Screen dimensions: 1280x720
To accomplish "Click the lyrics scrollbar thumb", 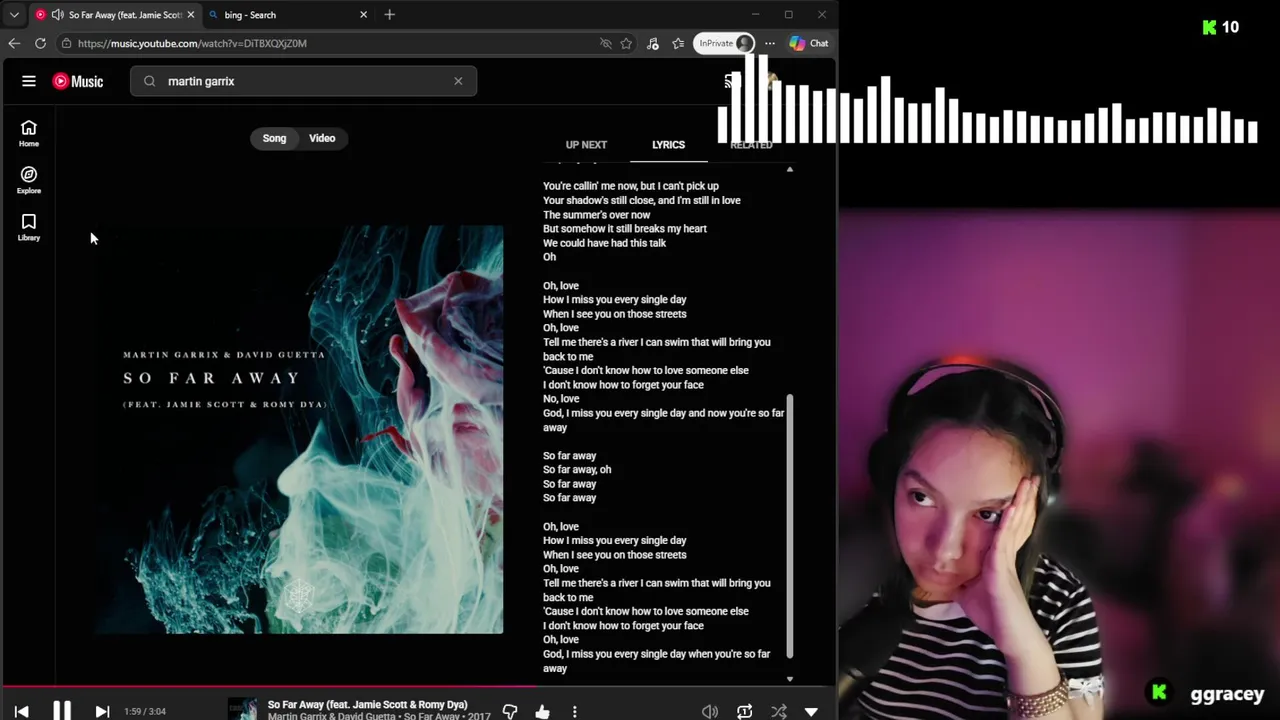I will (x=789, y=525).
